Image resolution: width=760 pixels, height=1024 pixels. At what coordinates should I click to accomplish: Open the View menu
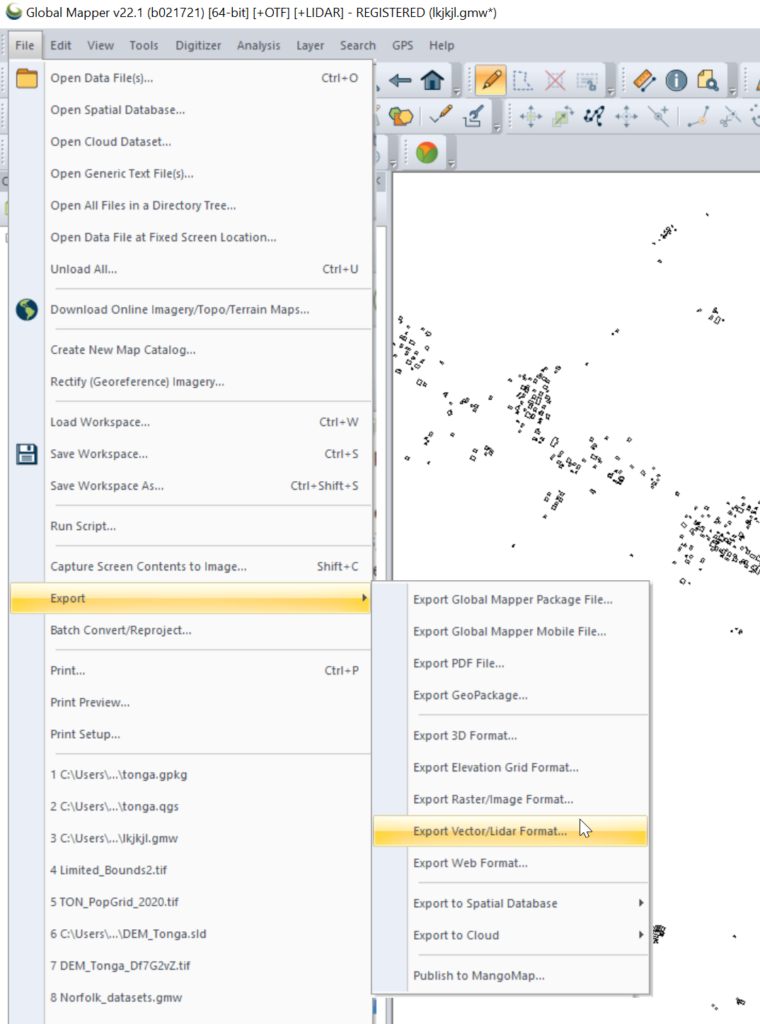[x=101, y=45]
